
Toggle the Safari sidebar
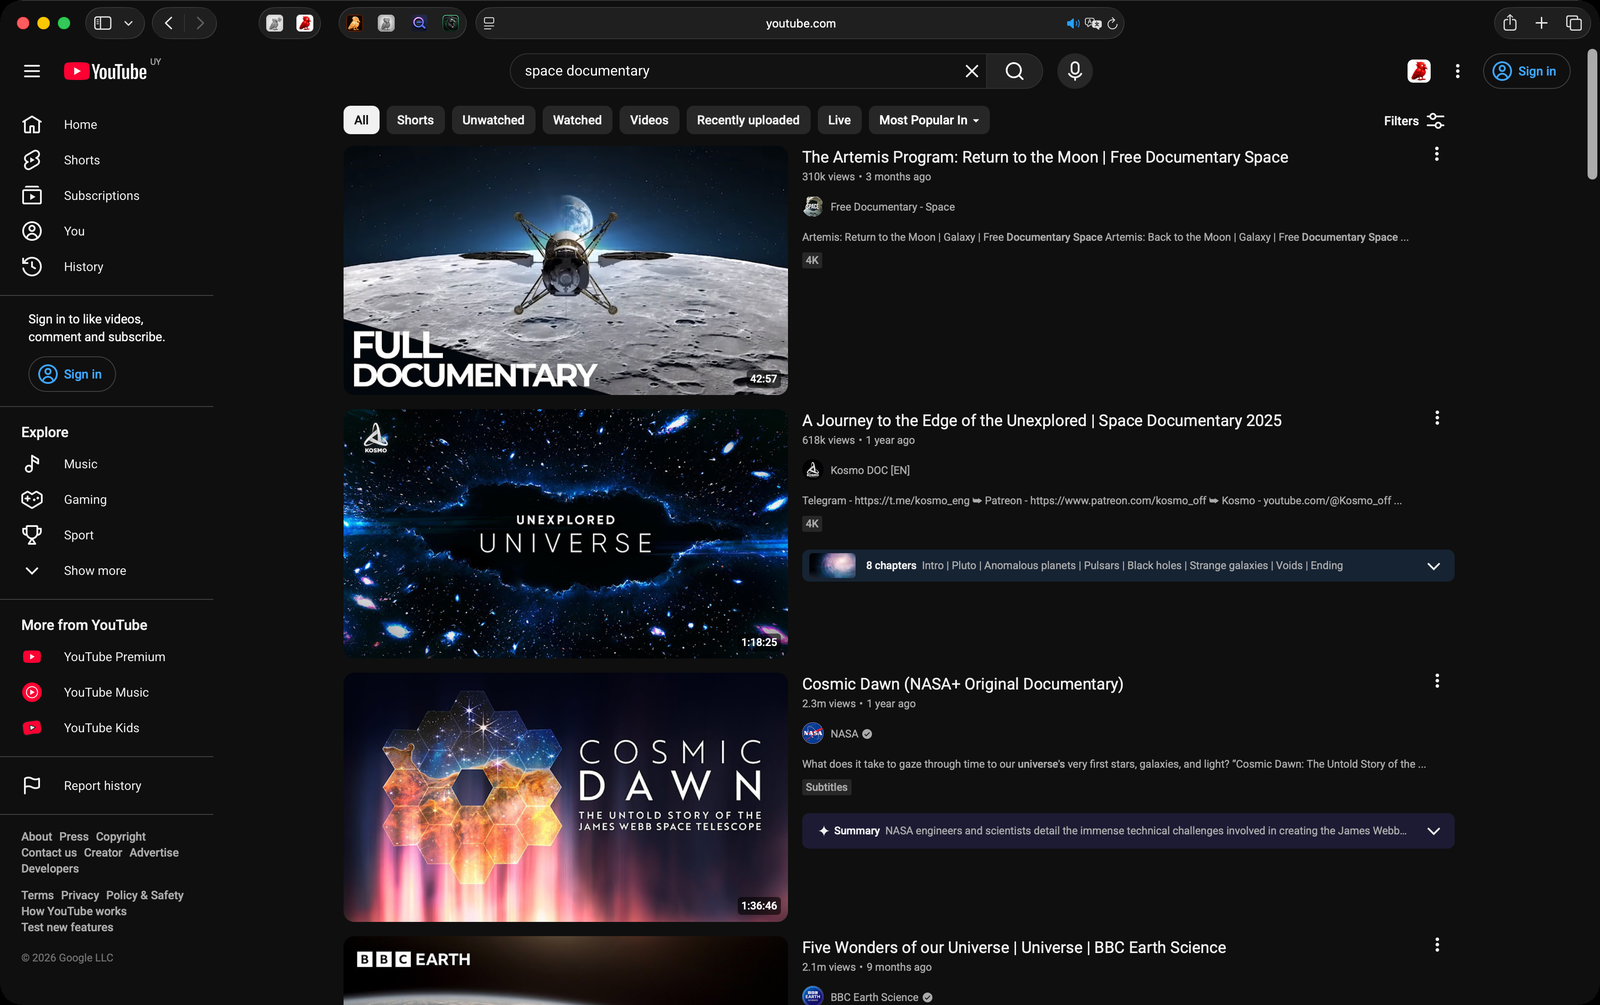[102, 23]
